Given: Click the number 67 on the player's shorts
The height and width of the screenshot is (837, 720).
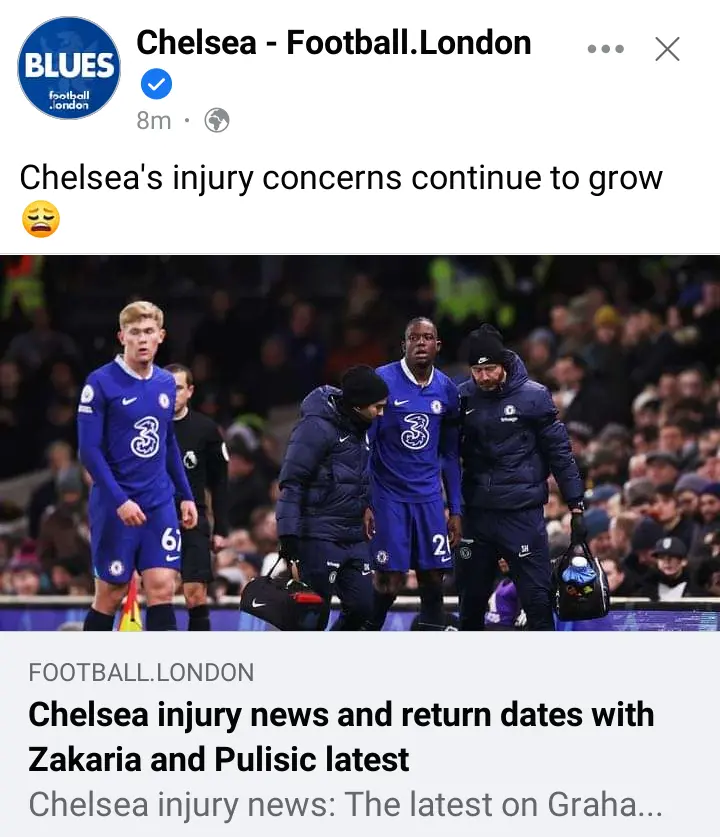Looking at the screenshot, I should click(x=169, y=541).
